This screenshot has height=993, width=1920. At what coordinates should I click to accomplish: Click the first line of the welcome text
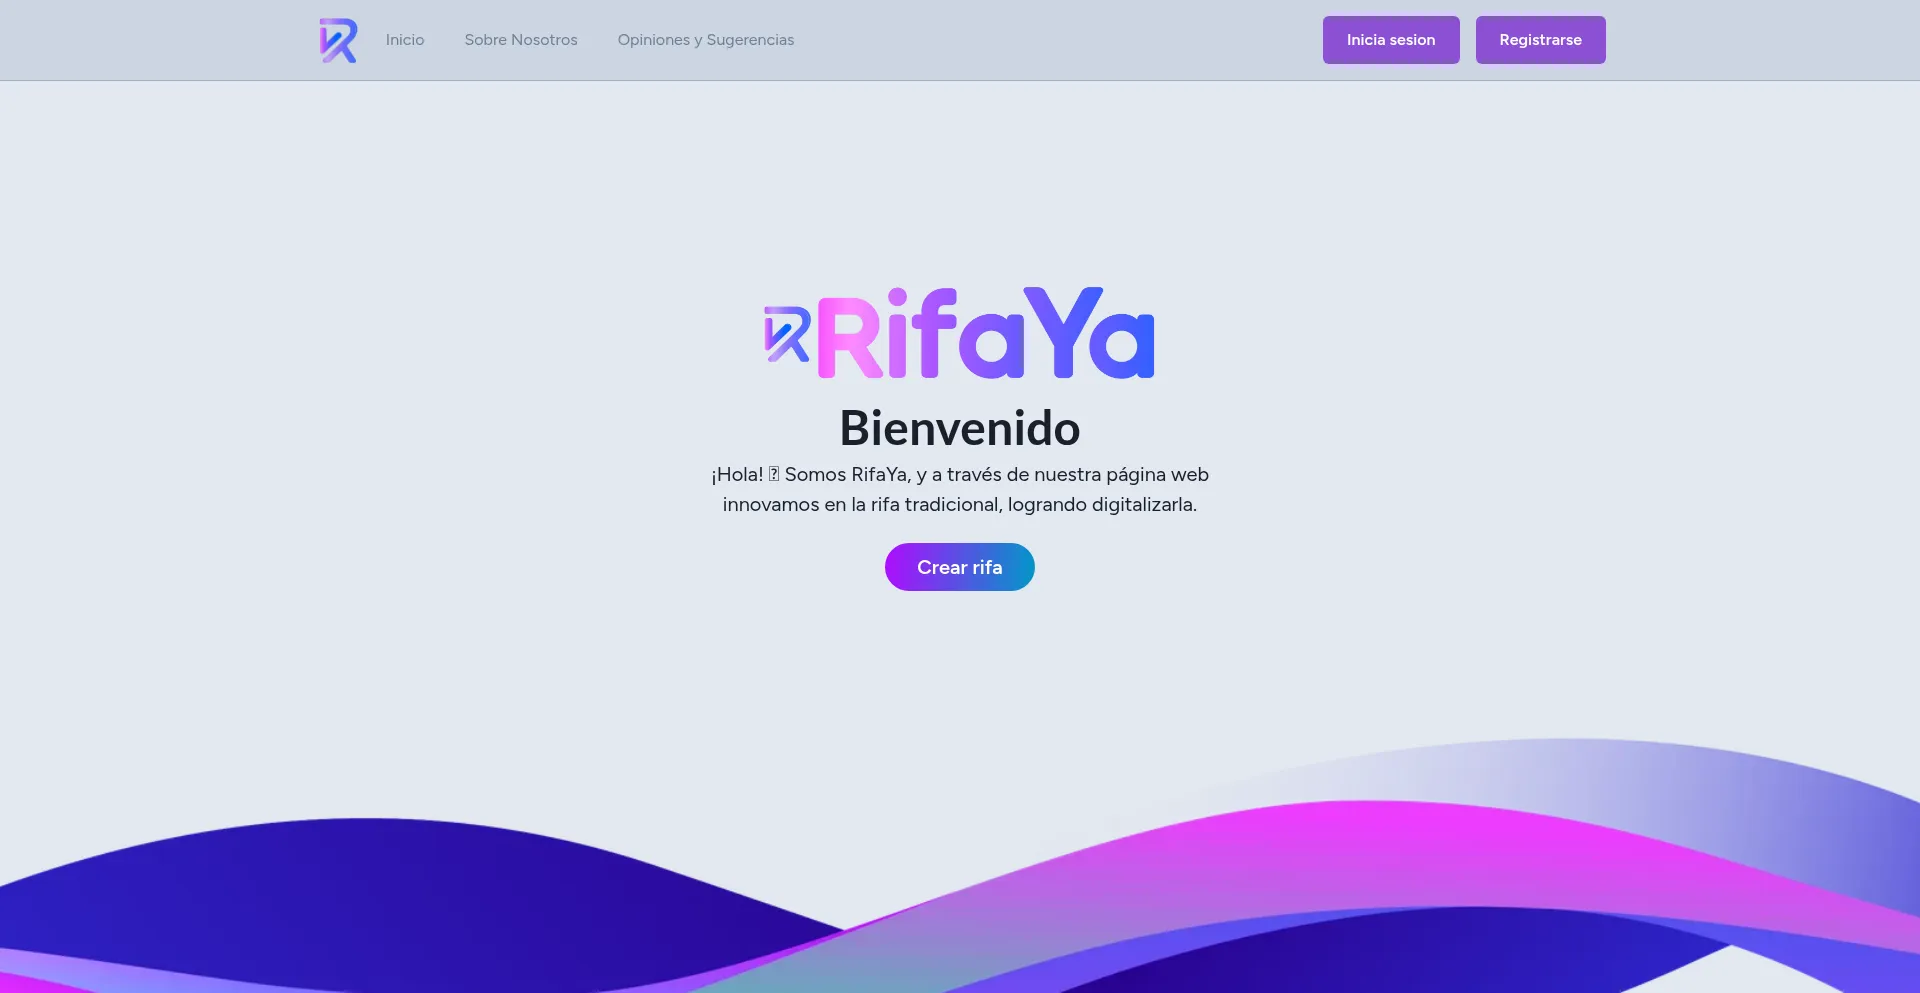[959, 475]
